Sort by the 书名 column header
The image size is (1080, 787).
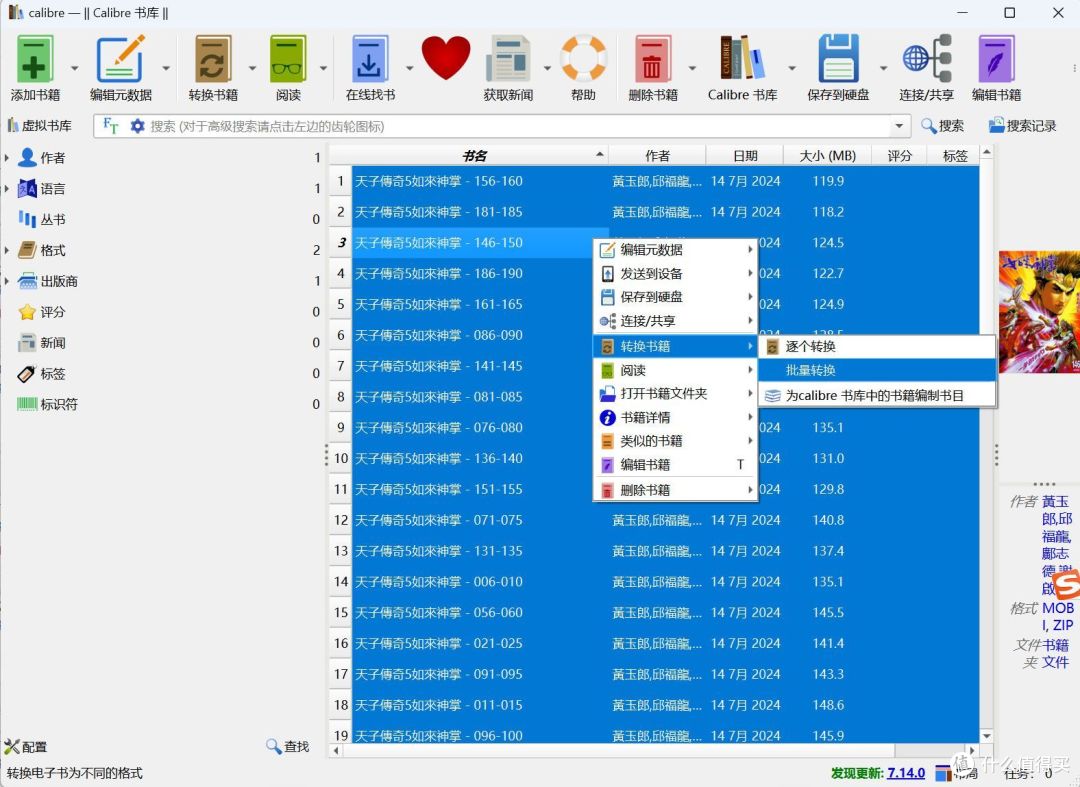474,156
